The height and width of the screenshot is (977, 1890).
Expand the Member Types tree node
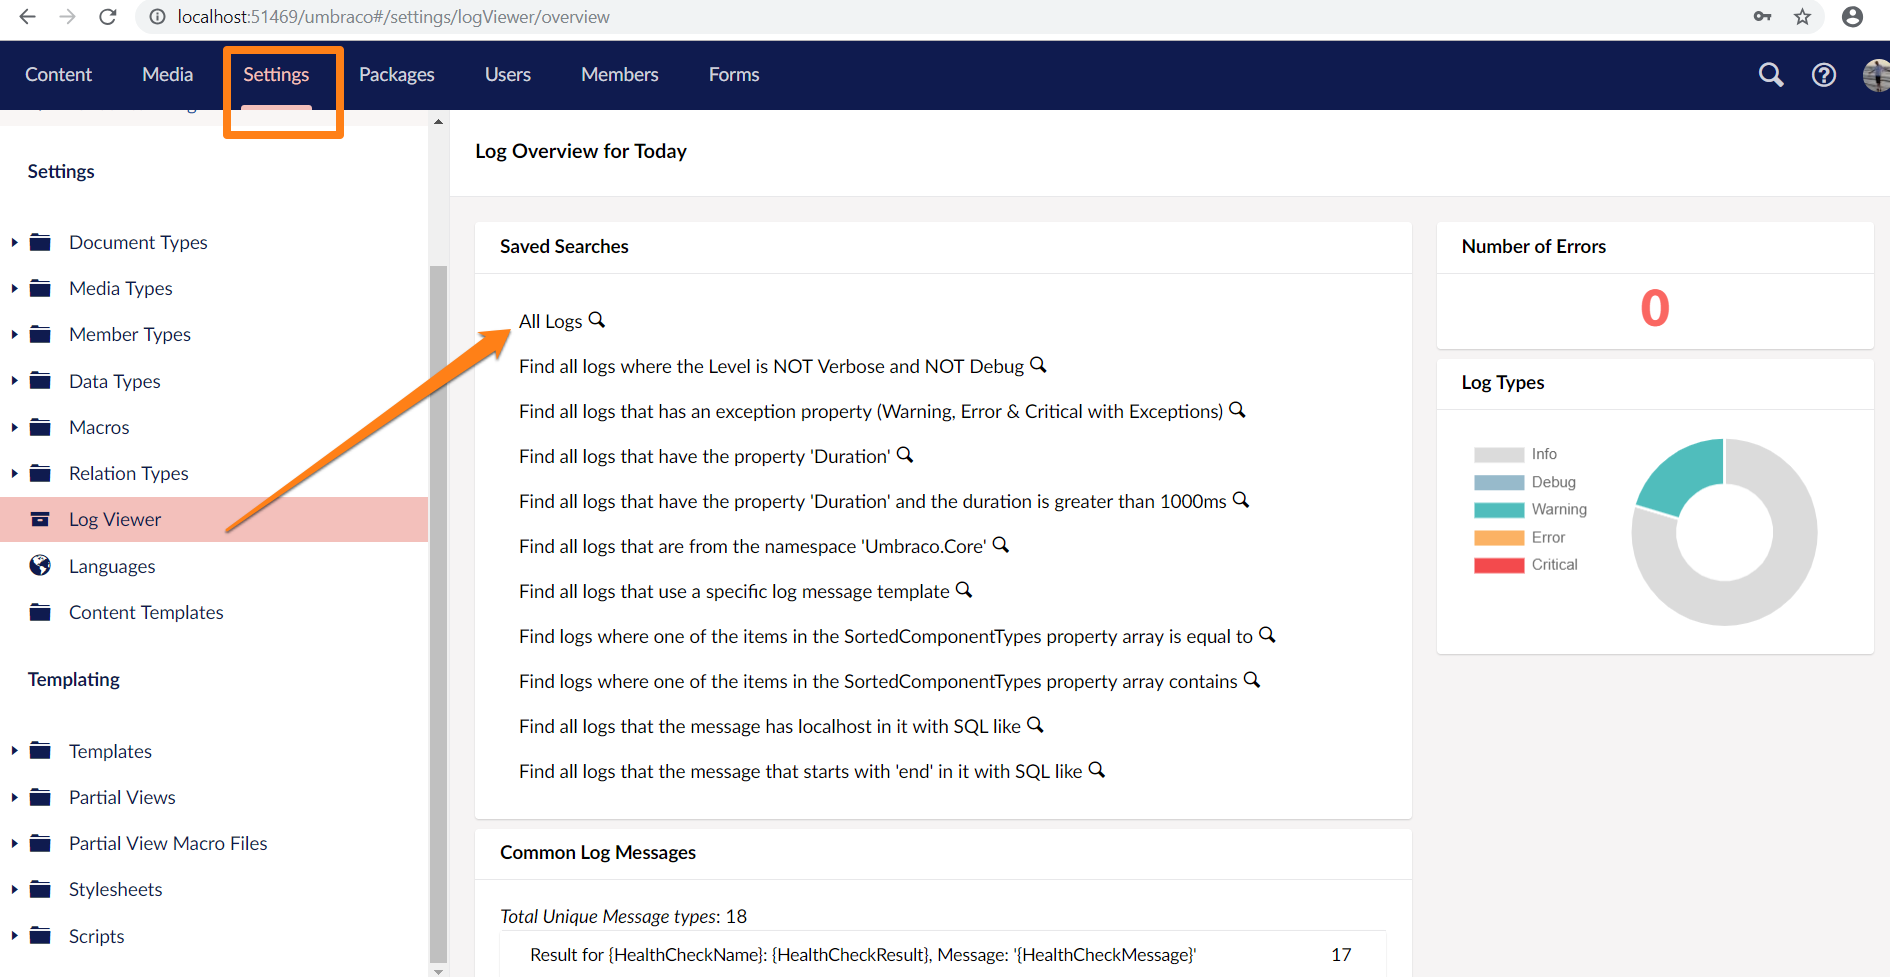(14, 334)
